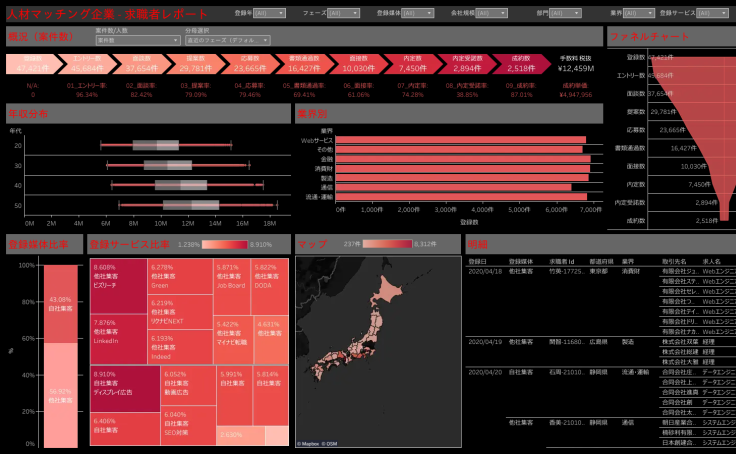Click the 登録サービス比率 color legend gradient
736x454 pixels.
(x=225, y=245)
